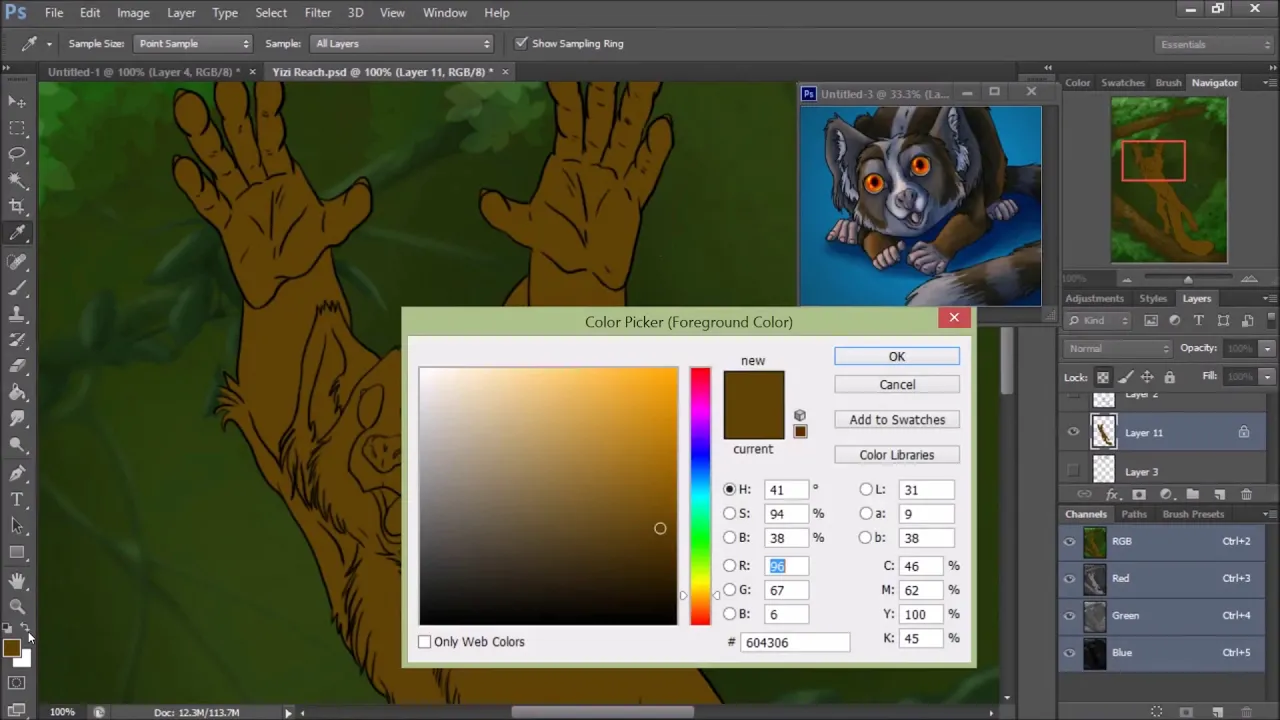Select the Rectangular Marquee tool
Viewport: 1280px width, 720px height.
tap(17, 128)
